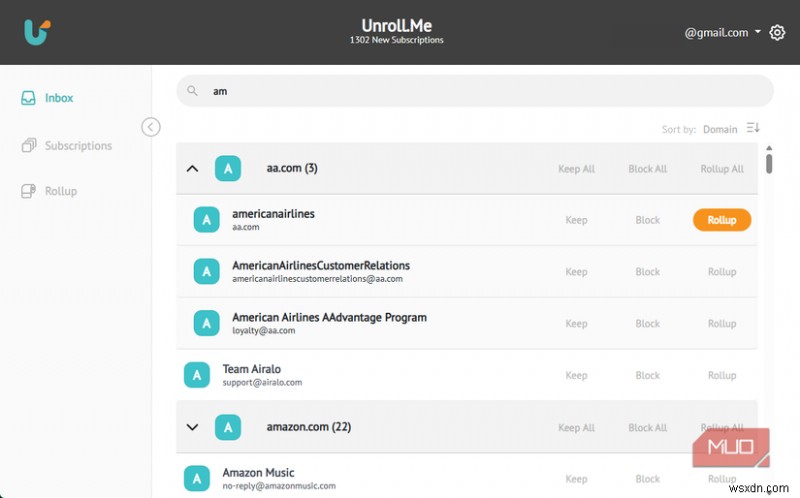Click Rollup for AmericanAirlinesCustomerRelations
800x498 pixels.
(x=722, y=272)
